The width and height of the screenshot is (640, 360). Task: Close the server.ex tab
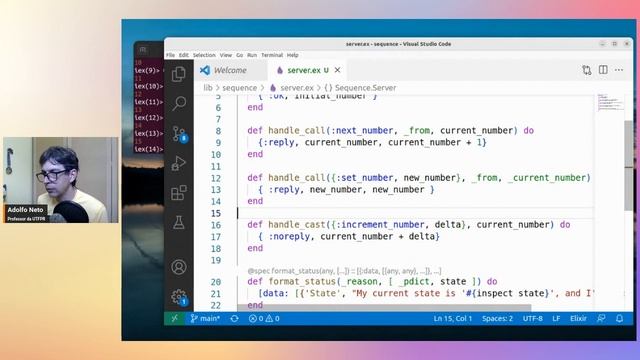(x=338, y=70)
